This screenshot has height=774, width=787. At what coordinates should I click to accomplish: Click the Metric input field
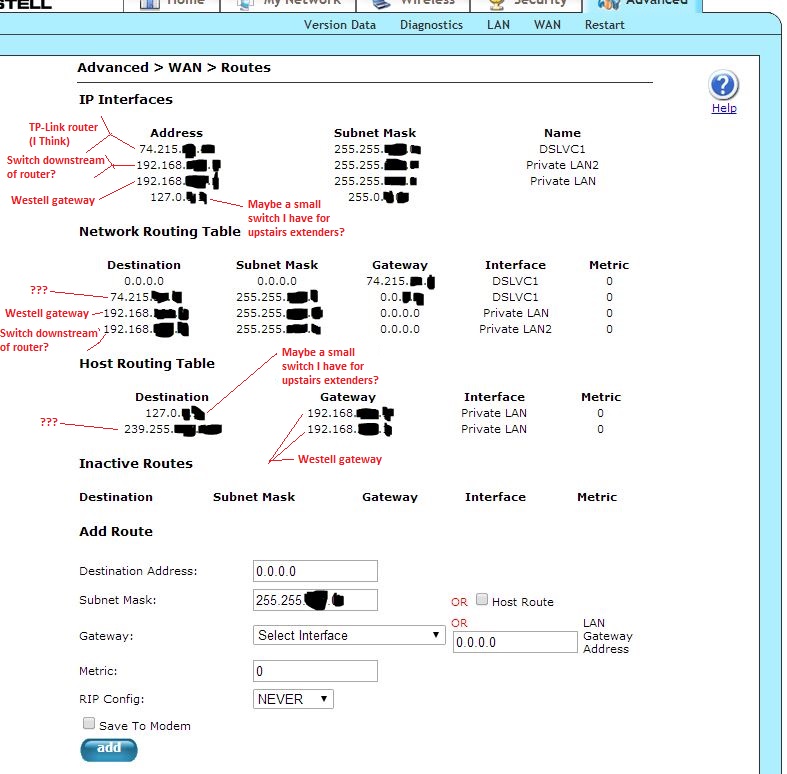pyautogui.click(x=315, y=671)
